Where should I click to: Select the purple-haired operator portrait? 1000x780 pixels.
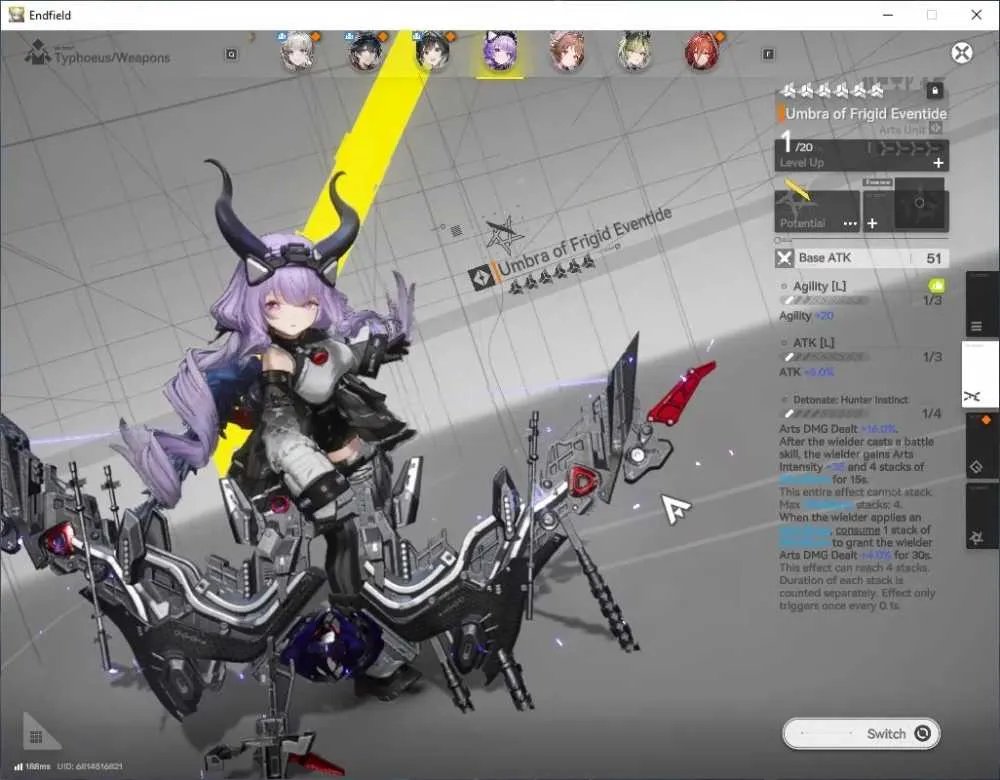point(500,52)
